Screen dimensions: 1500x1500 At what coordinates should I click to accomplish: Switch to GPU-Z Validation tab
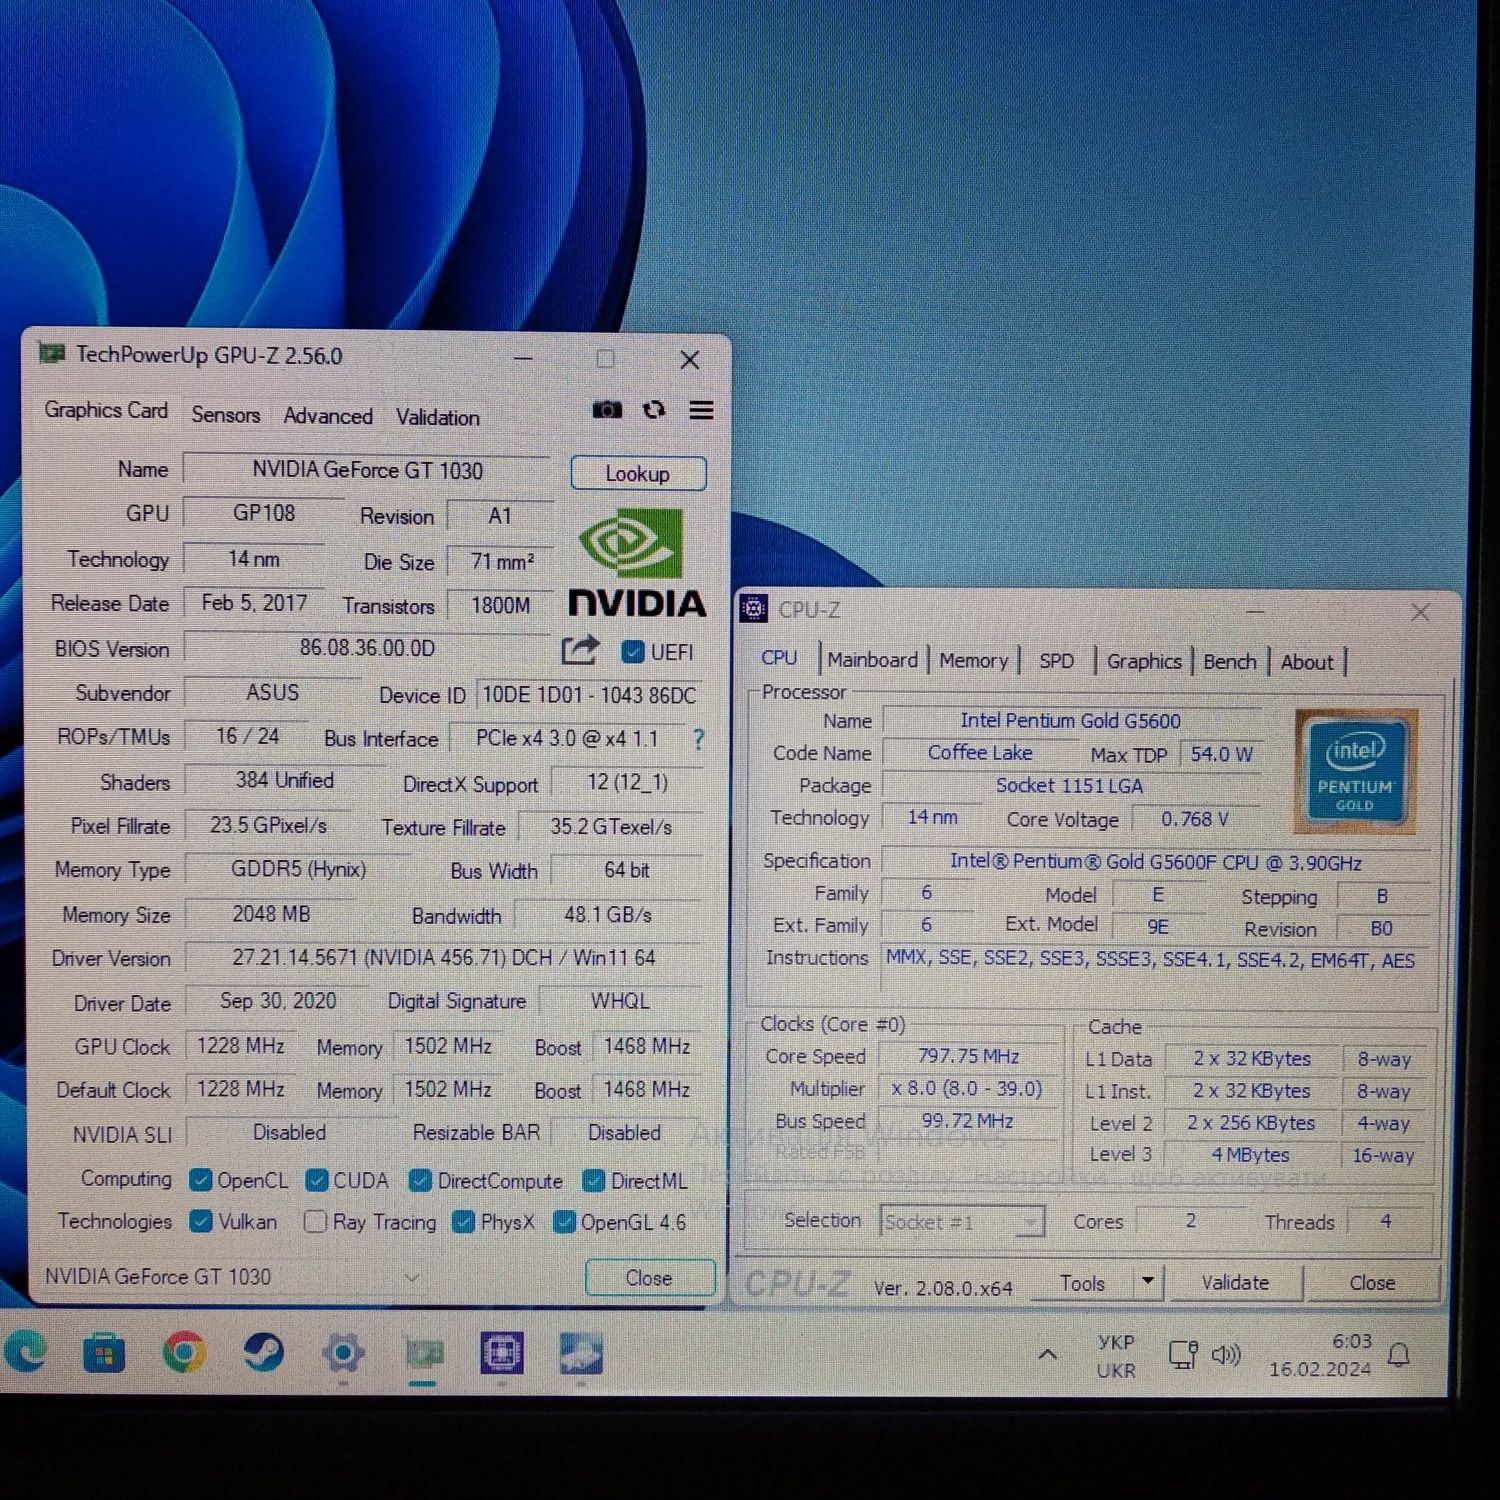tap(438, 417)
